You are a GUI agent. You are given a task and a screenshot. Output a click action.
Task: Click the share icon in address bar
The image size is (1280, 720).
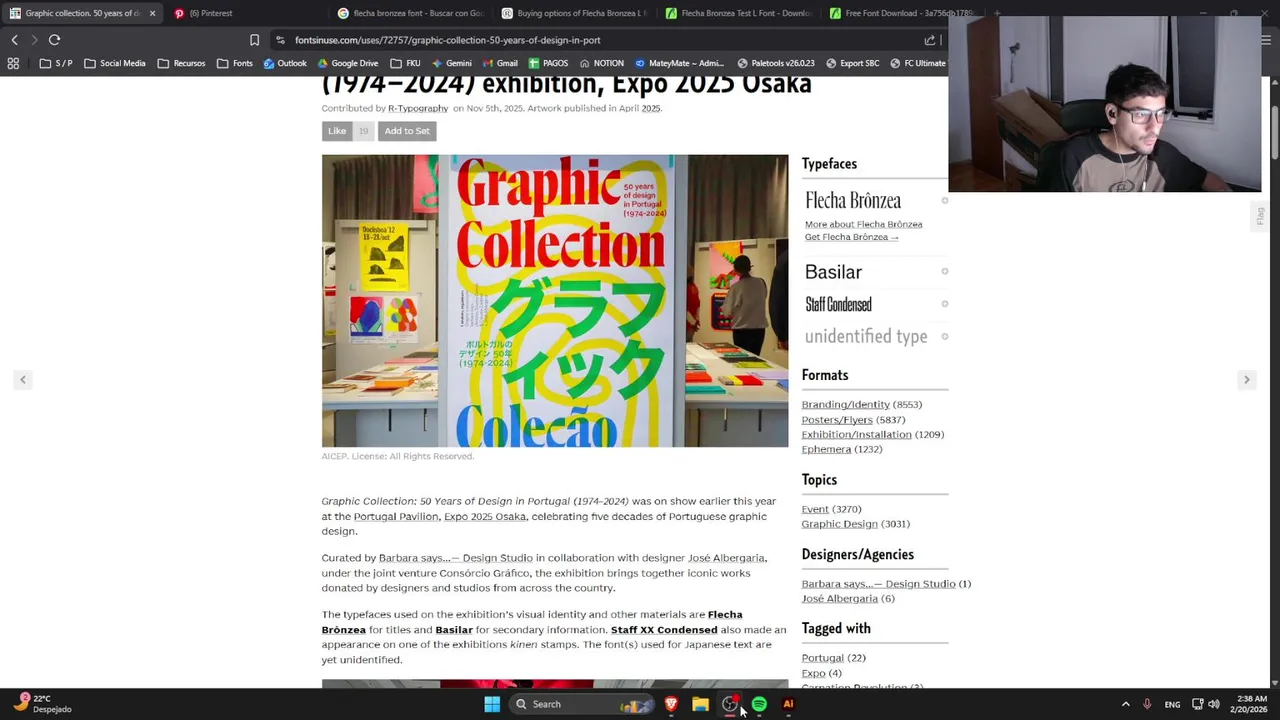point(930,40)
